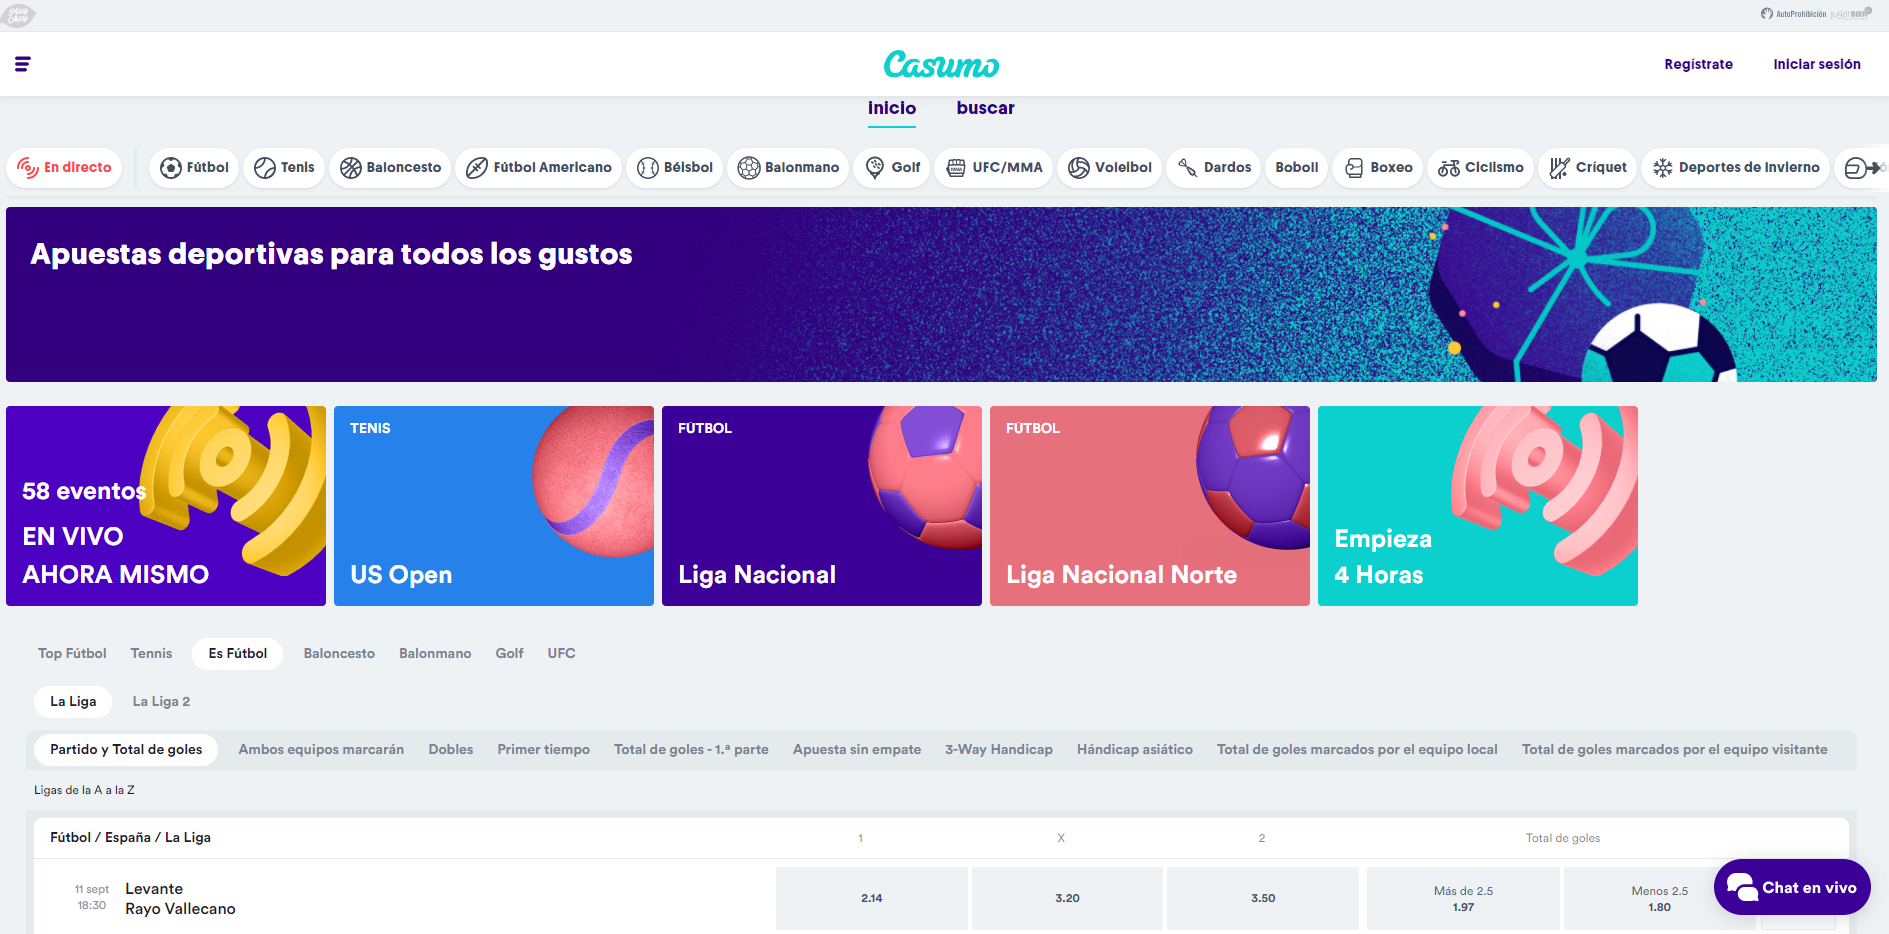This screenshot has width=1889, height=934.
Task: Open the Chat en vivo button
Action: pyautogui.click(x=1792, y=887)
